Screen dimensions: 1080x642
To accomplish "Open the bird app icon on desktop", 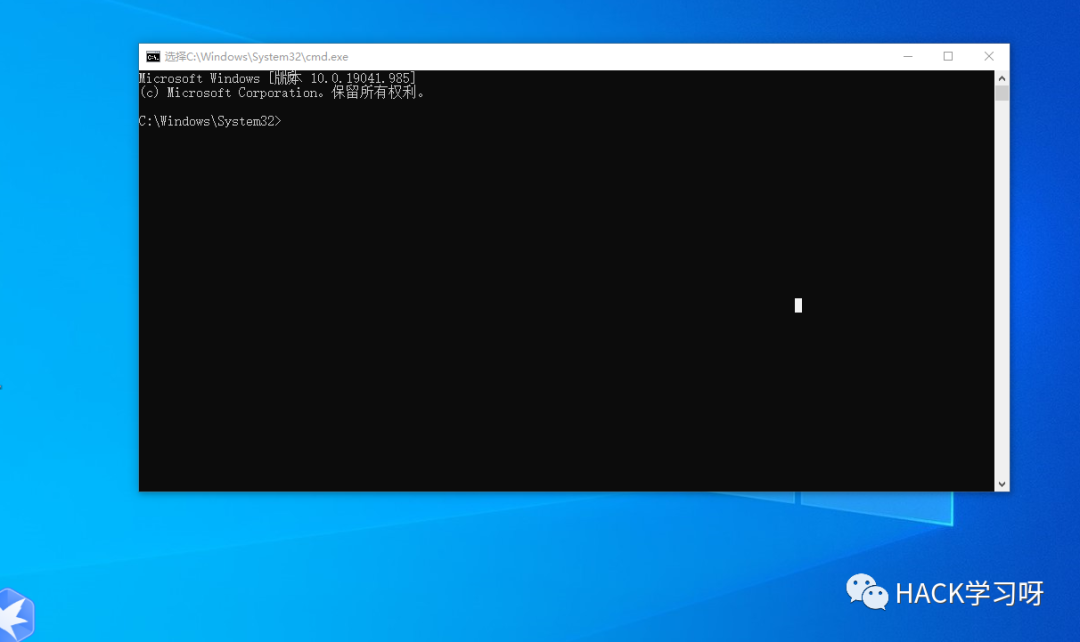I will [x=15, y=615].
